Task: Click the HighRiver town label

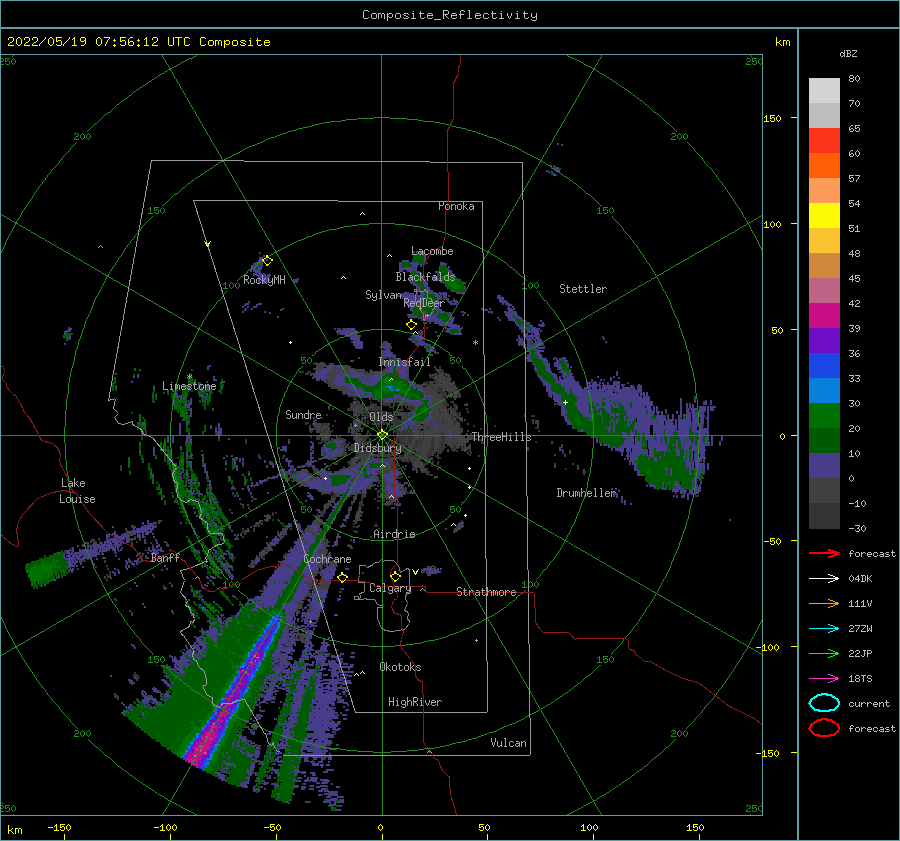Action: coord(415,702)
